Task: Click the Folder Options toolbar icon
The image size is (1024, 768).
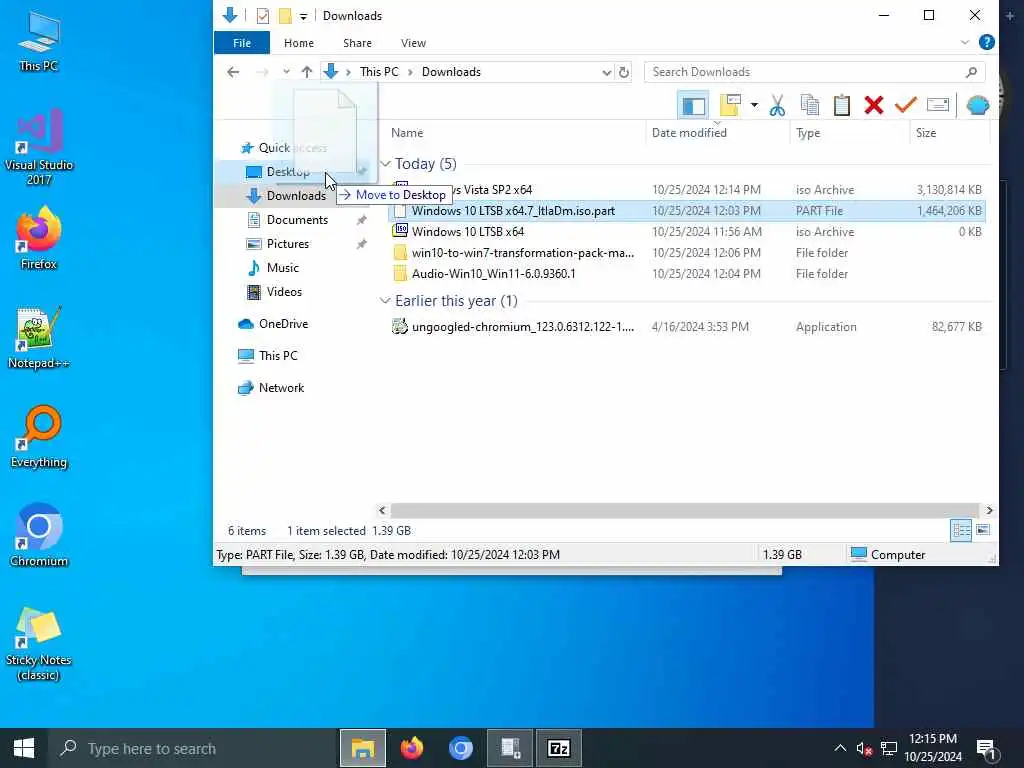Action: (730, 105)
